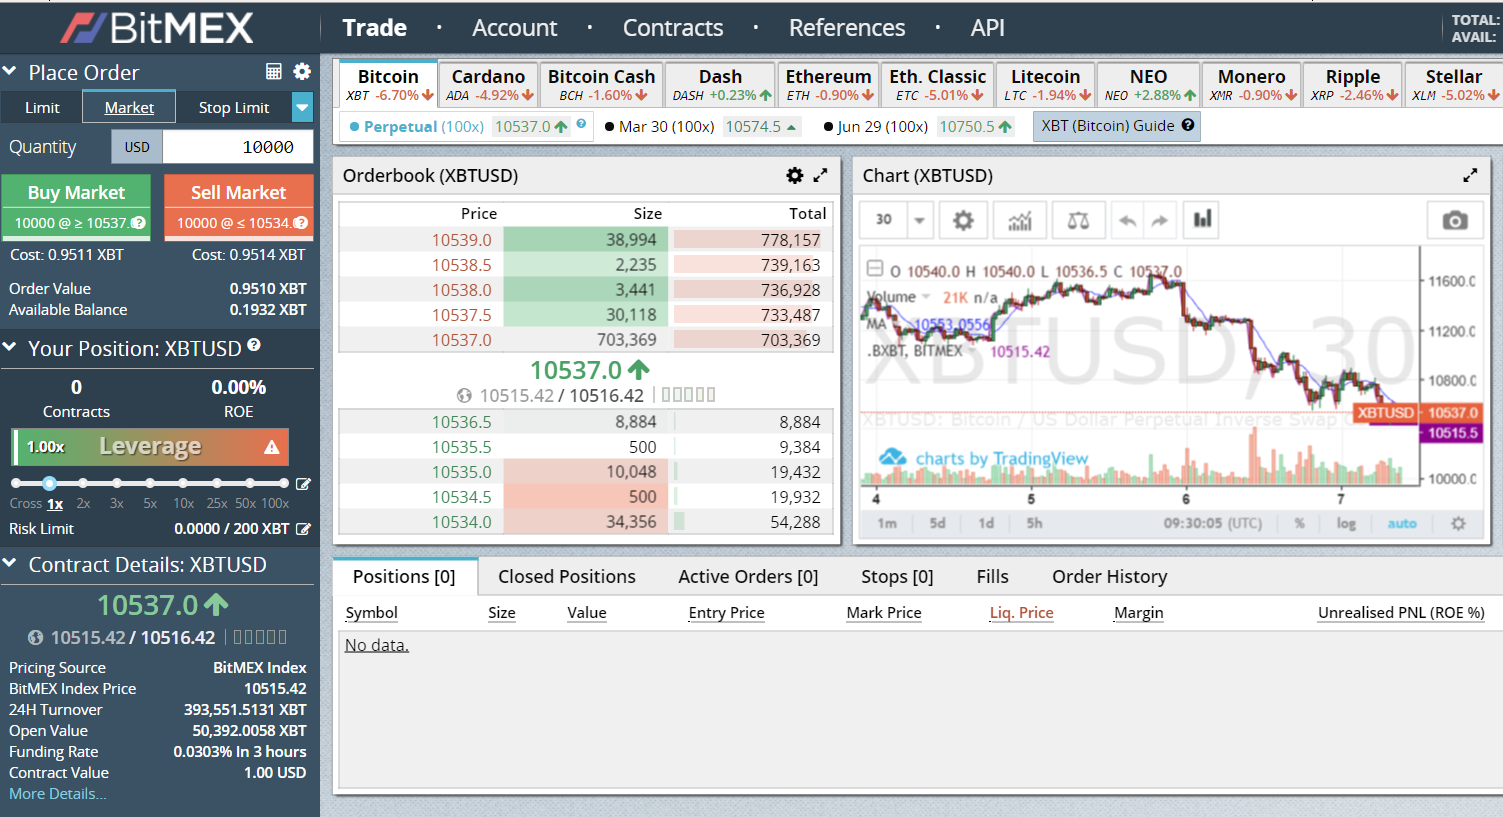The width and height of the screenshot is (1503, 817).
Task: Open chart bar style icon
Action: 1203,220
